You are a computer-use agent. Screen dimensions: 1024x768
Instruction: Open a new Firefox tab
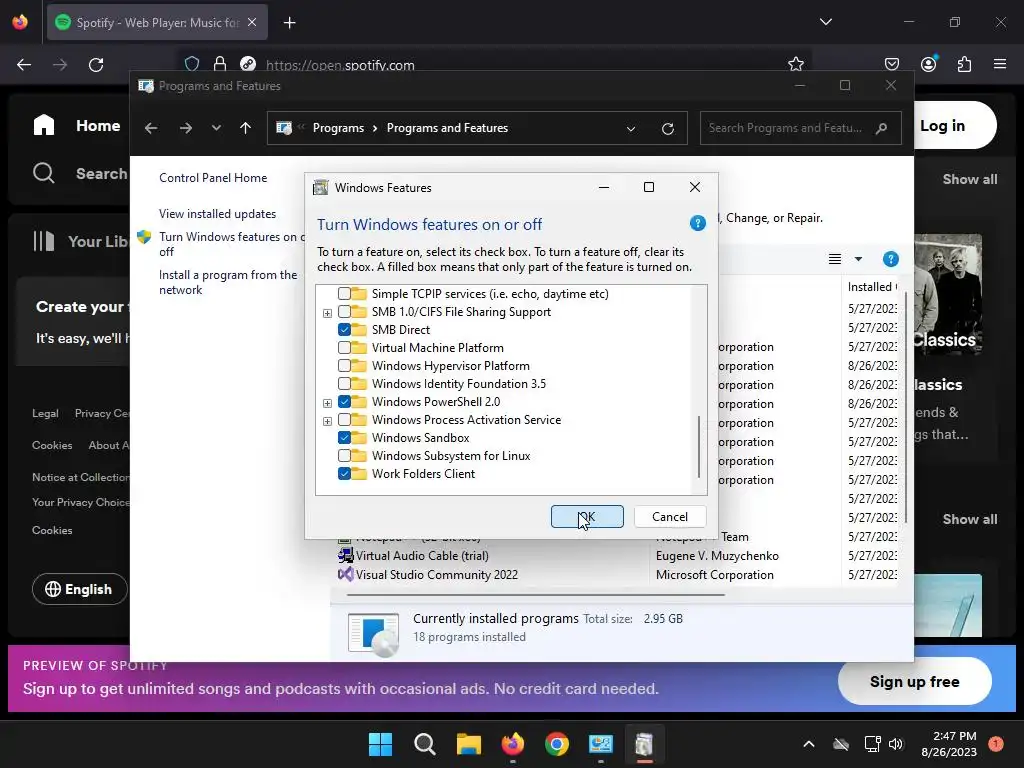[290, 23]
